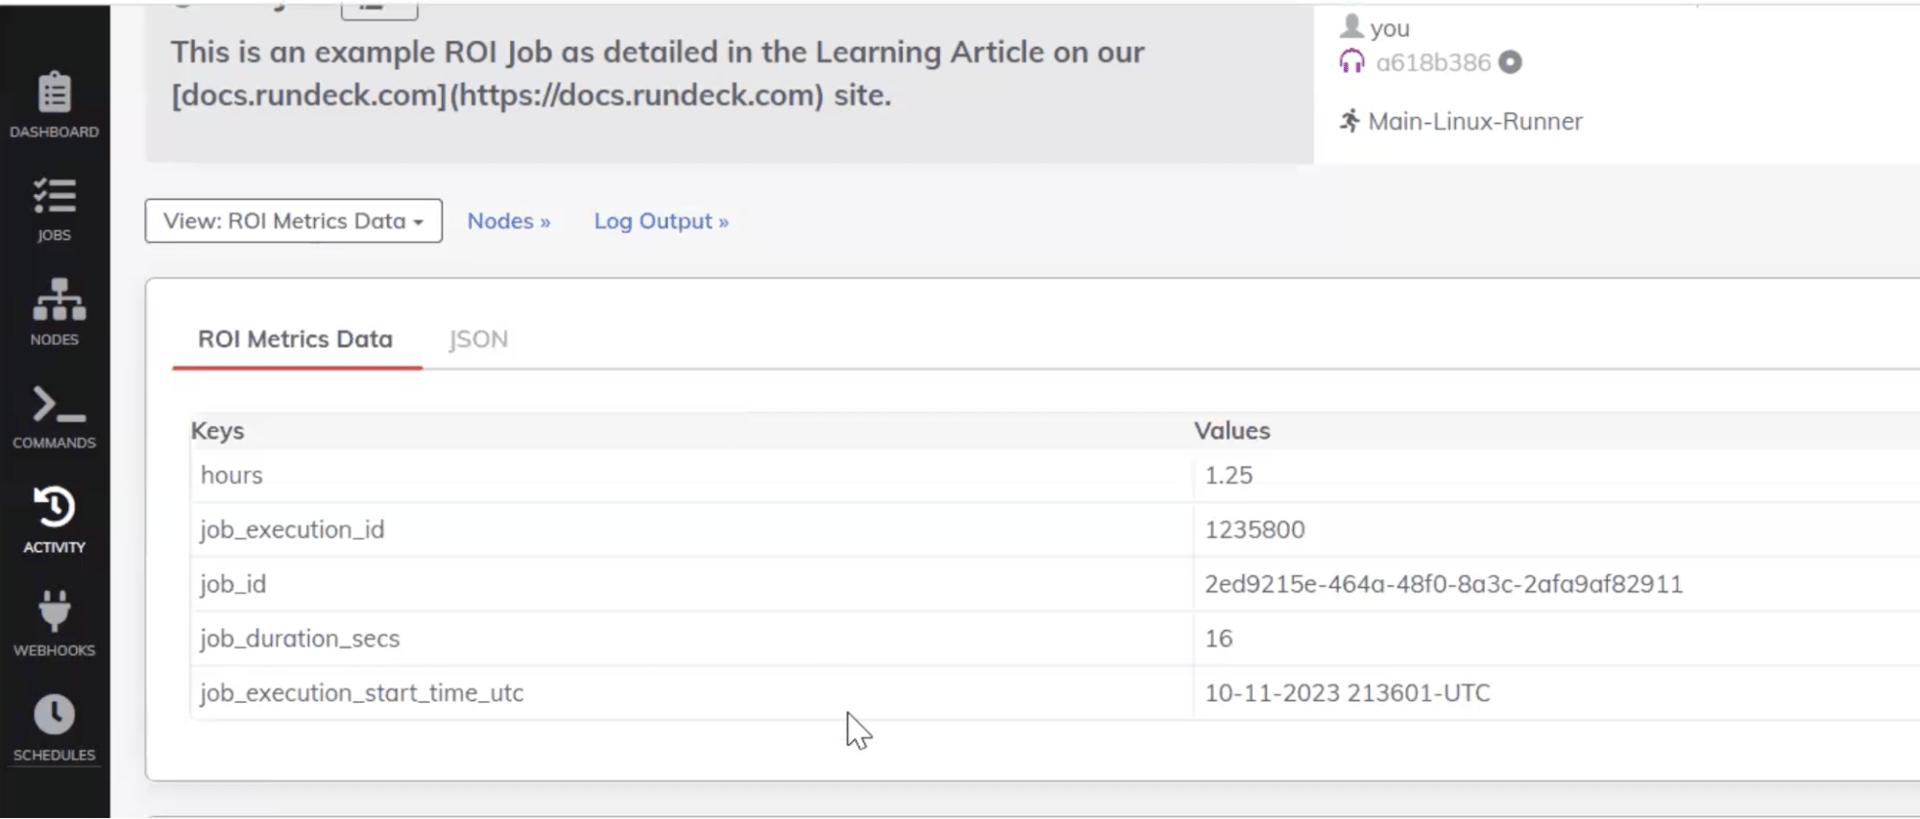Click the circle icon after a618b386
Screen dimensions: 1920x819
(1510, 62)
